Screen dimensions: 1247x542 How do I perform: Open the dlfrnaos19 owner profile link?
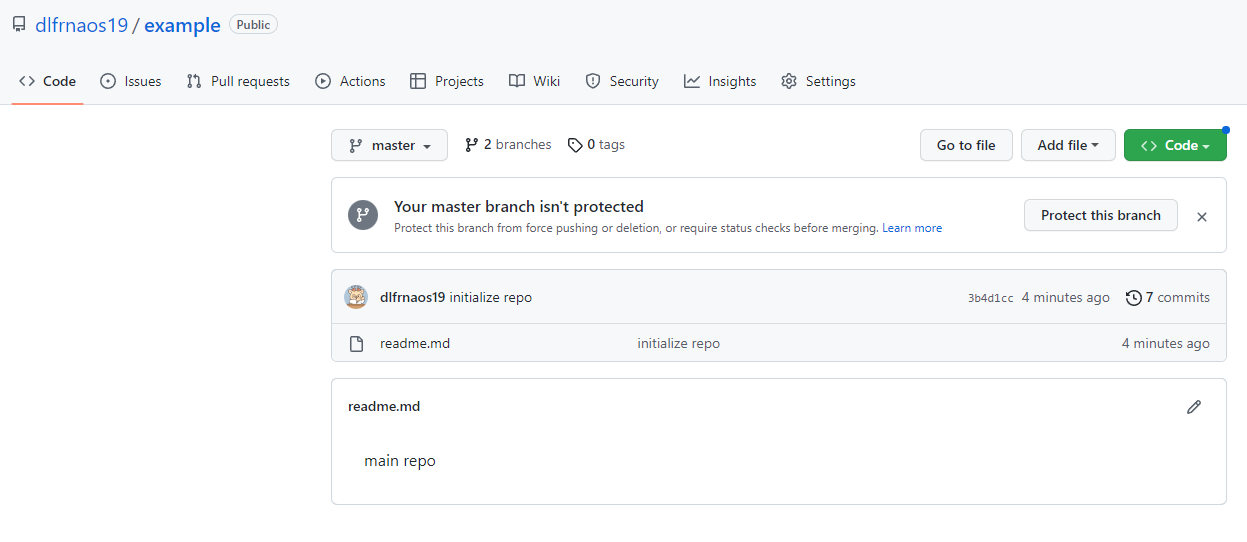[82, 25]
